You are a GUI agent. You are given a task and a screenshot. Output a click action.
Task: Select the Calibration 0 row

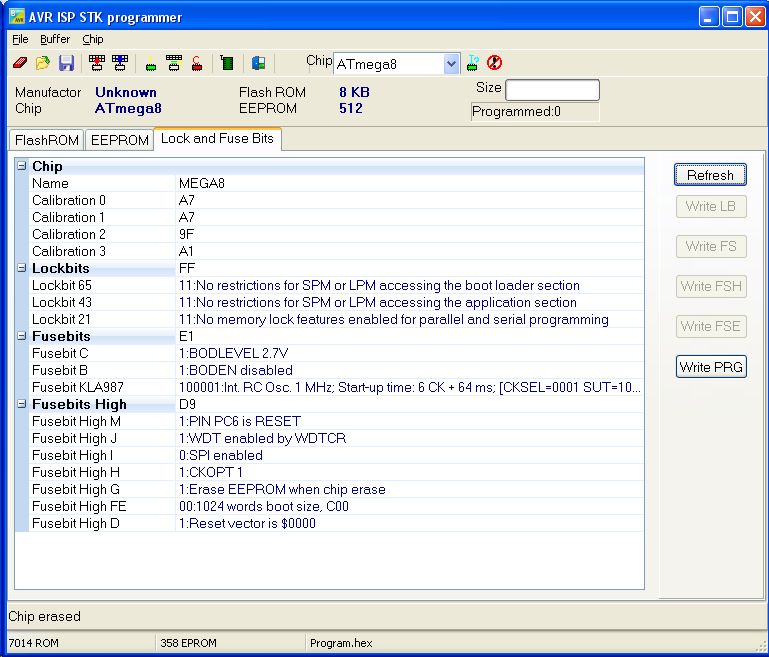[336, 200]
